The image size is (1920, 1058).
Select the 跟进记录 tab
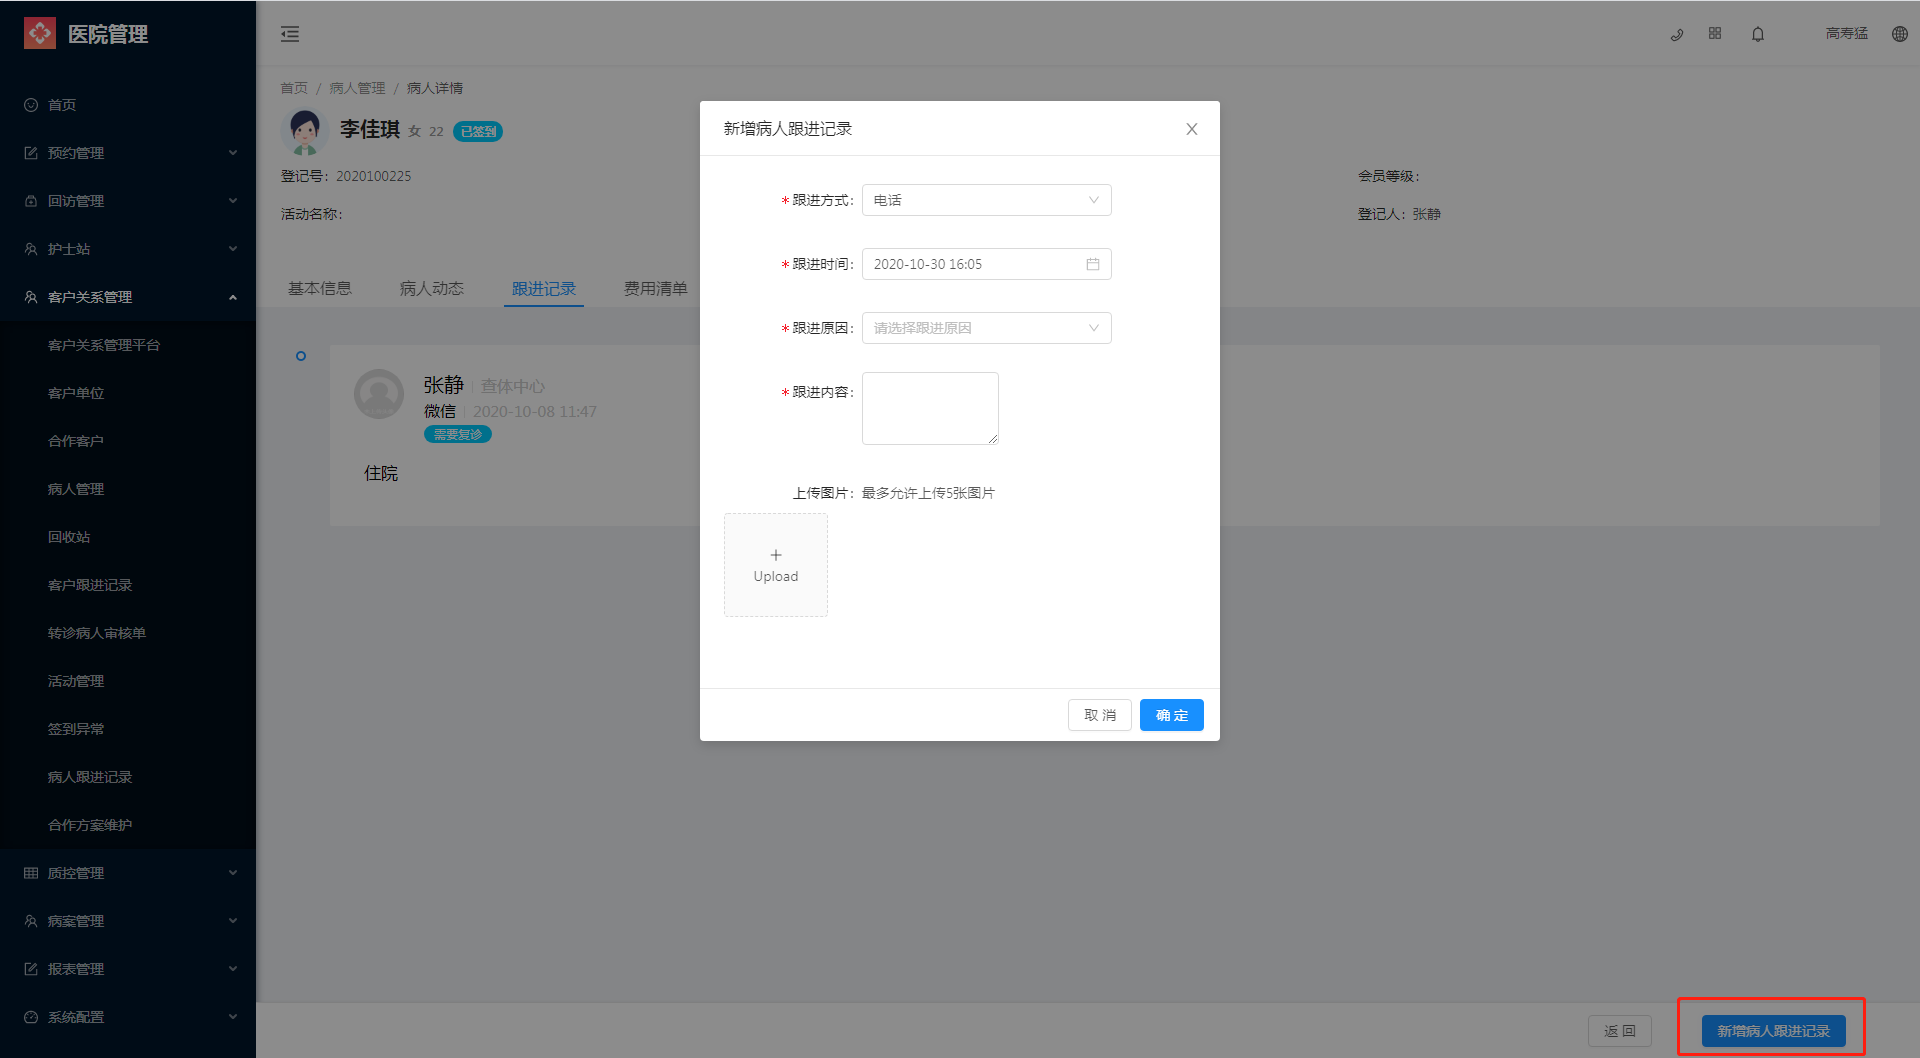click(x=544, y=288)
